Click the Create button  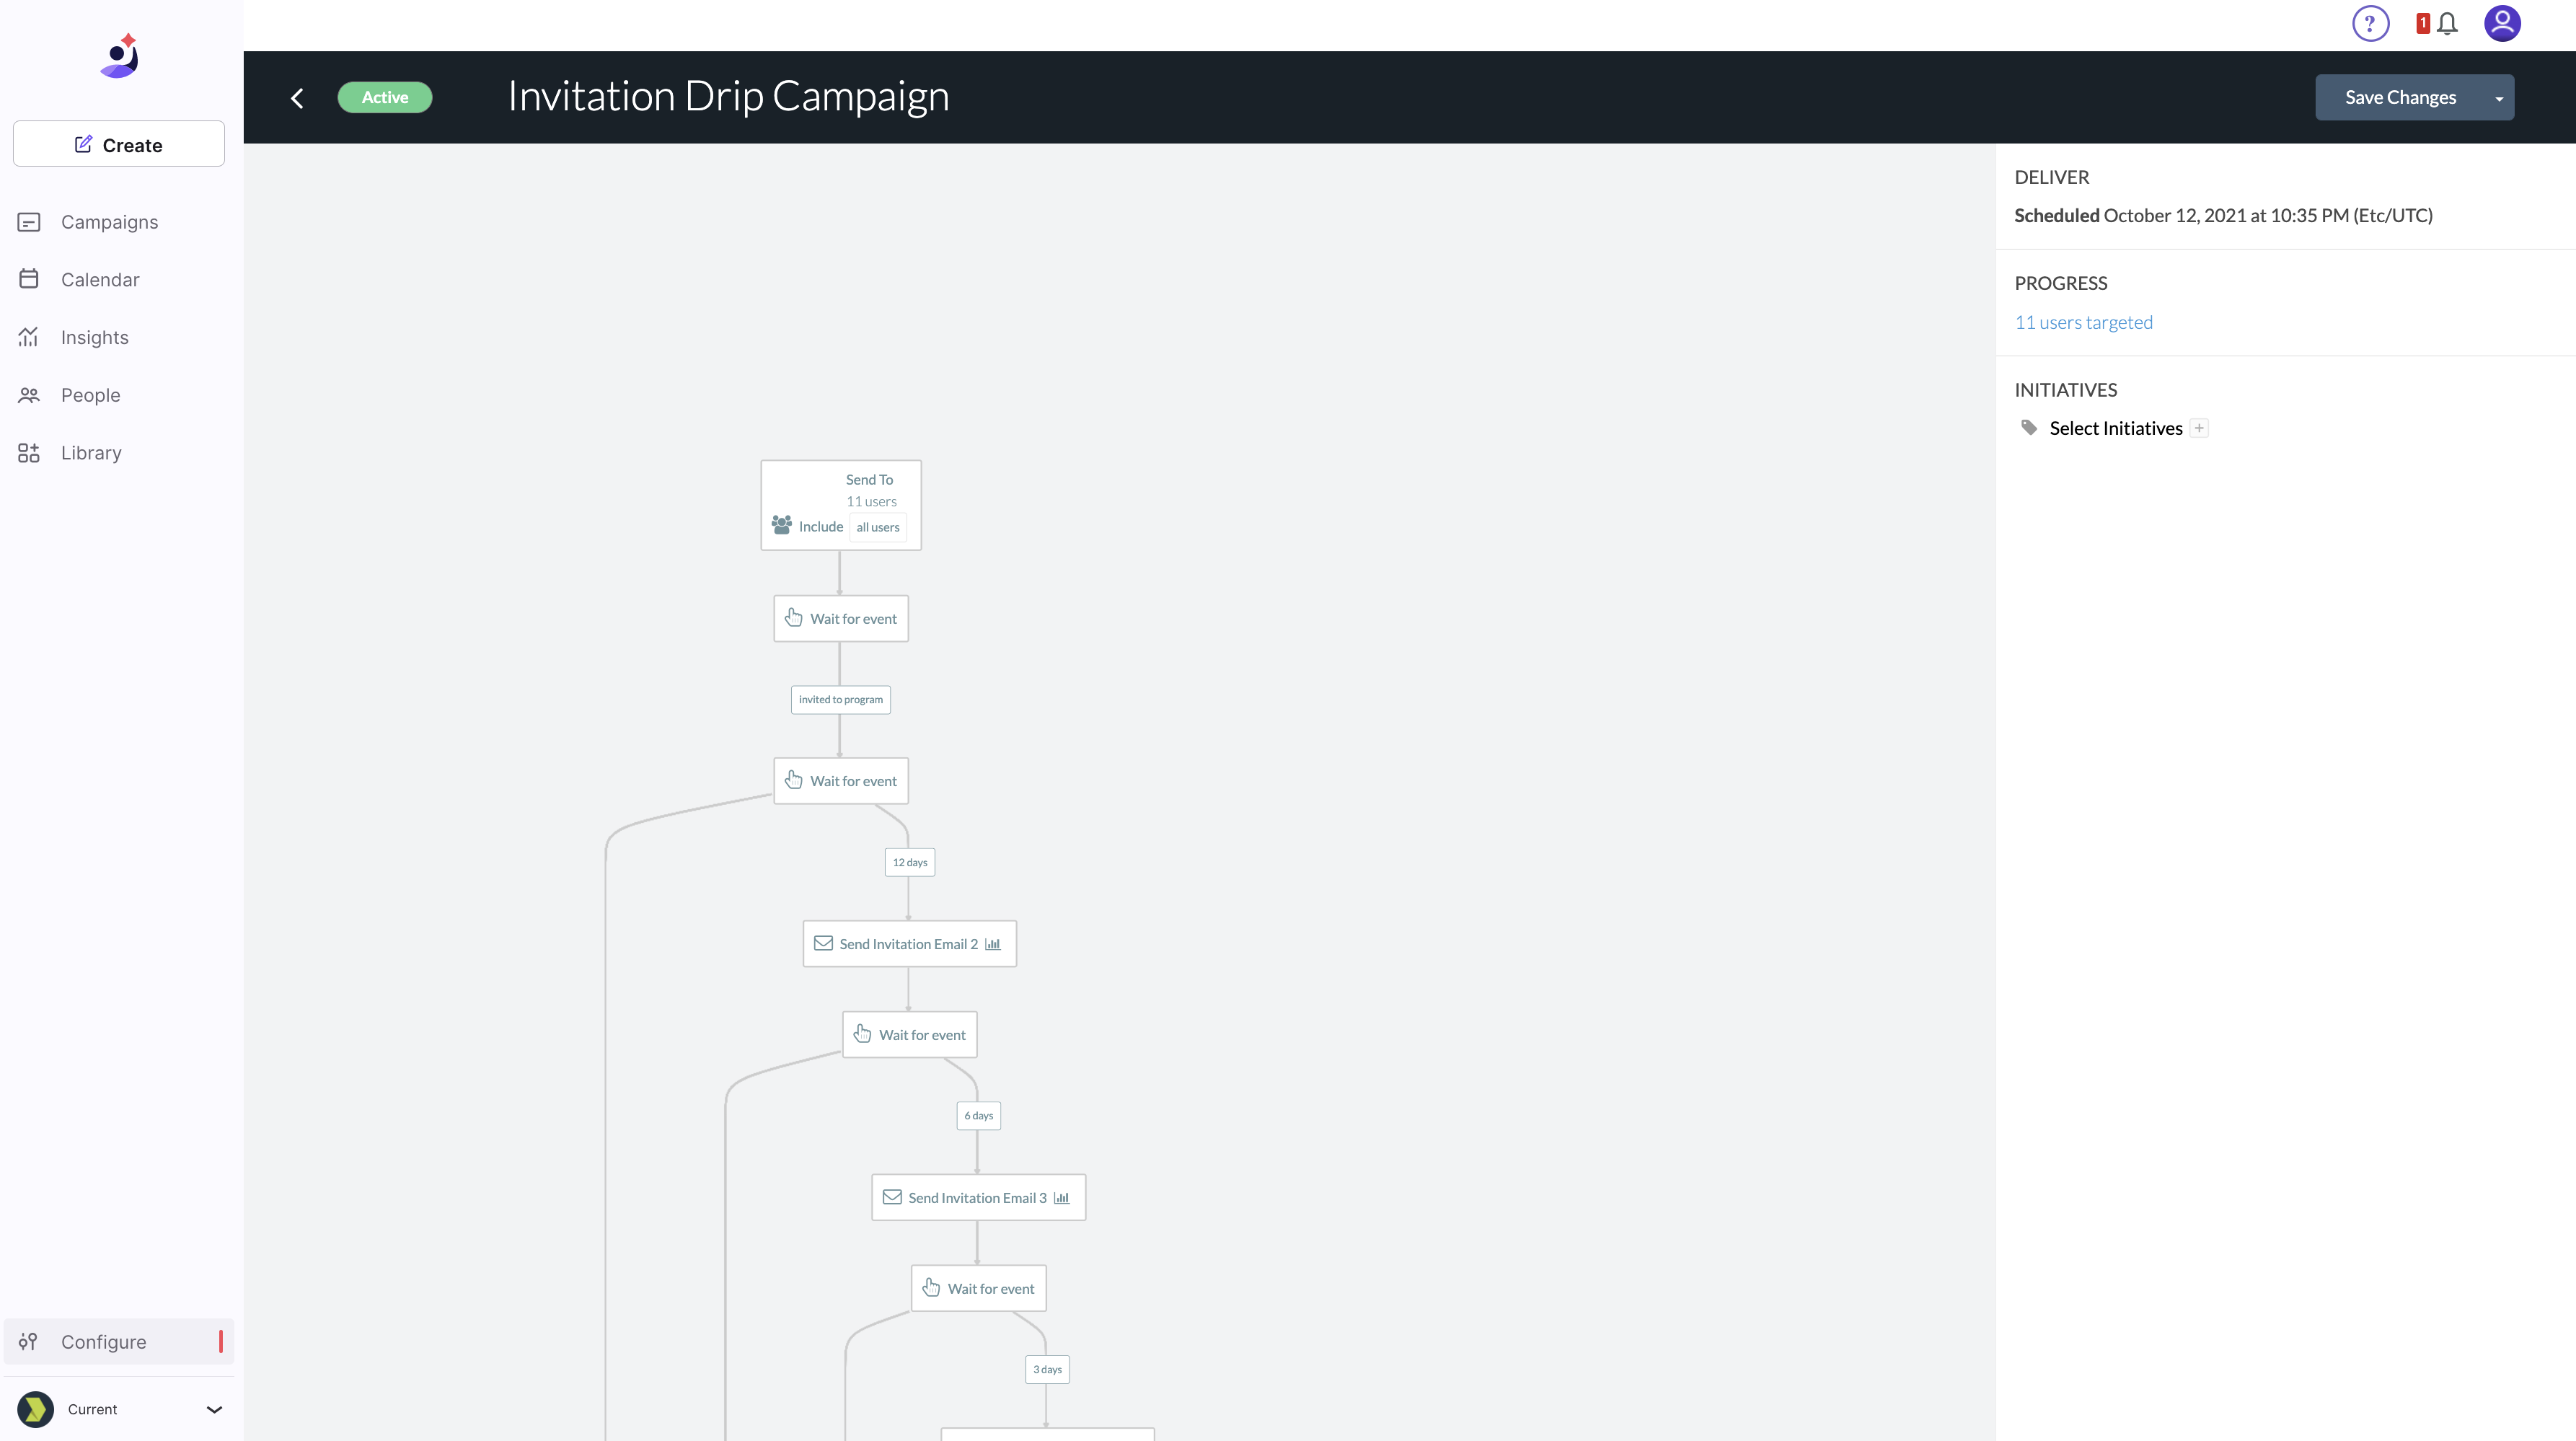tap(118, 144)
